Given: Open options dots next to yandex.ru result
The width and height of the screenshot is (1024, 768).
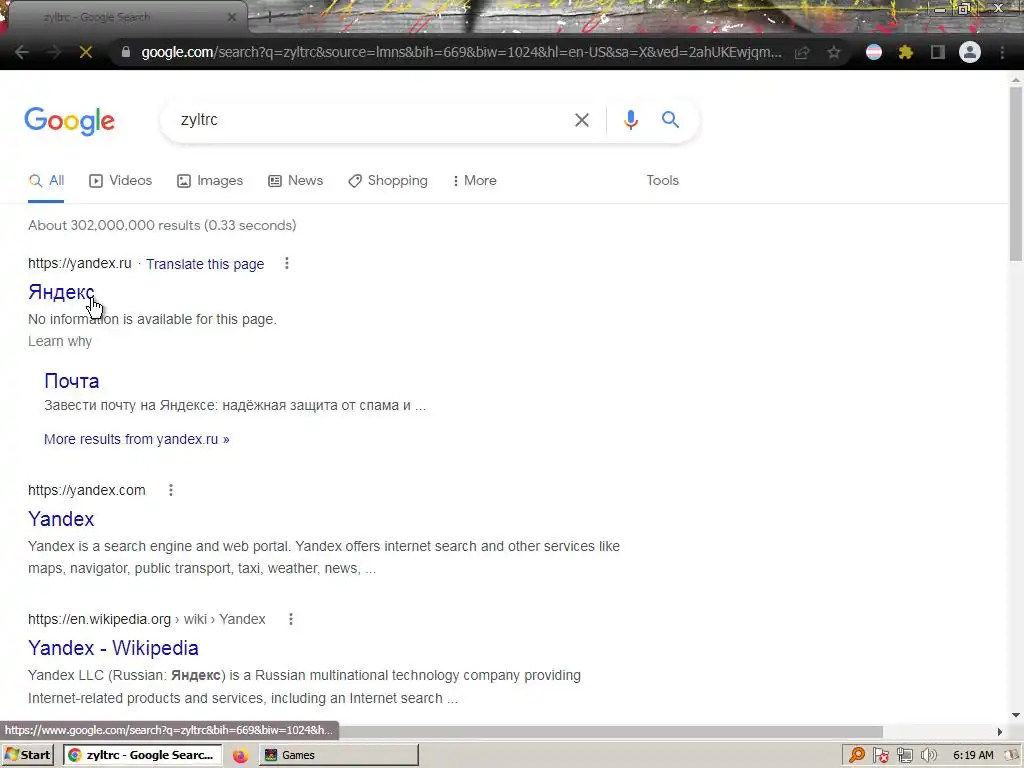Looking at the screenshot, I should coord(287,263).
